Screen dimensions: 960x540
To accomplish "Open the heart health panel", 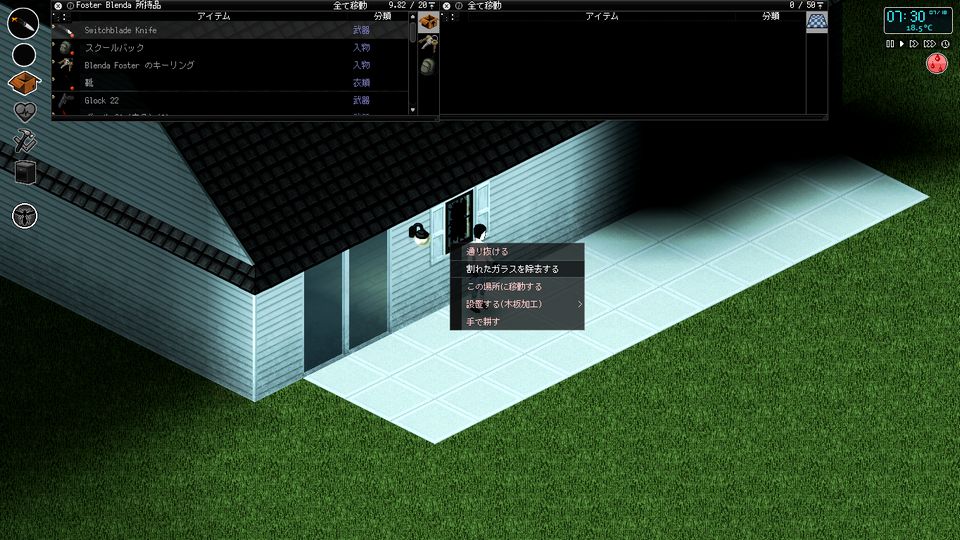I will coord(25,112).
